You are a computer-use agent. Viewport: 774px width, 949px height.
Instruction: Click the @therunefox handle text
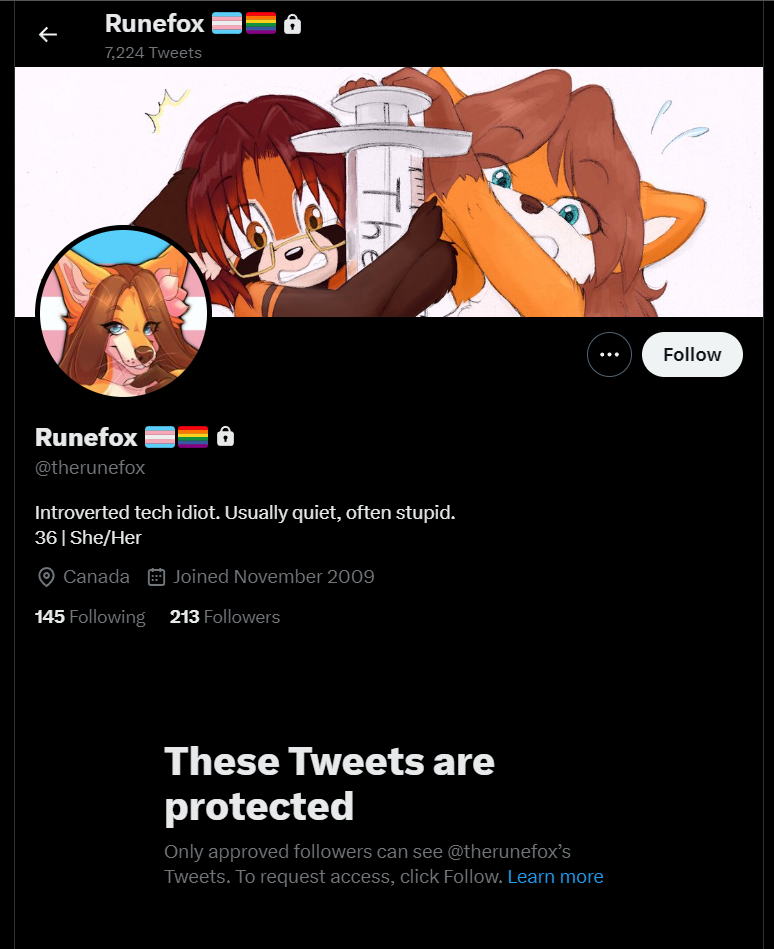click(90, 467)
